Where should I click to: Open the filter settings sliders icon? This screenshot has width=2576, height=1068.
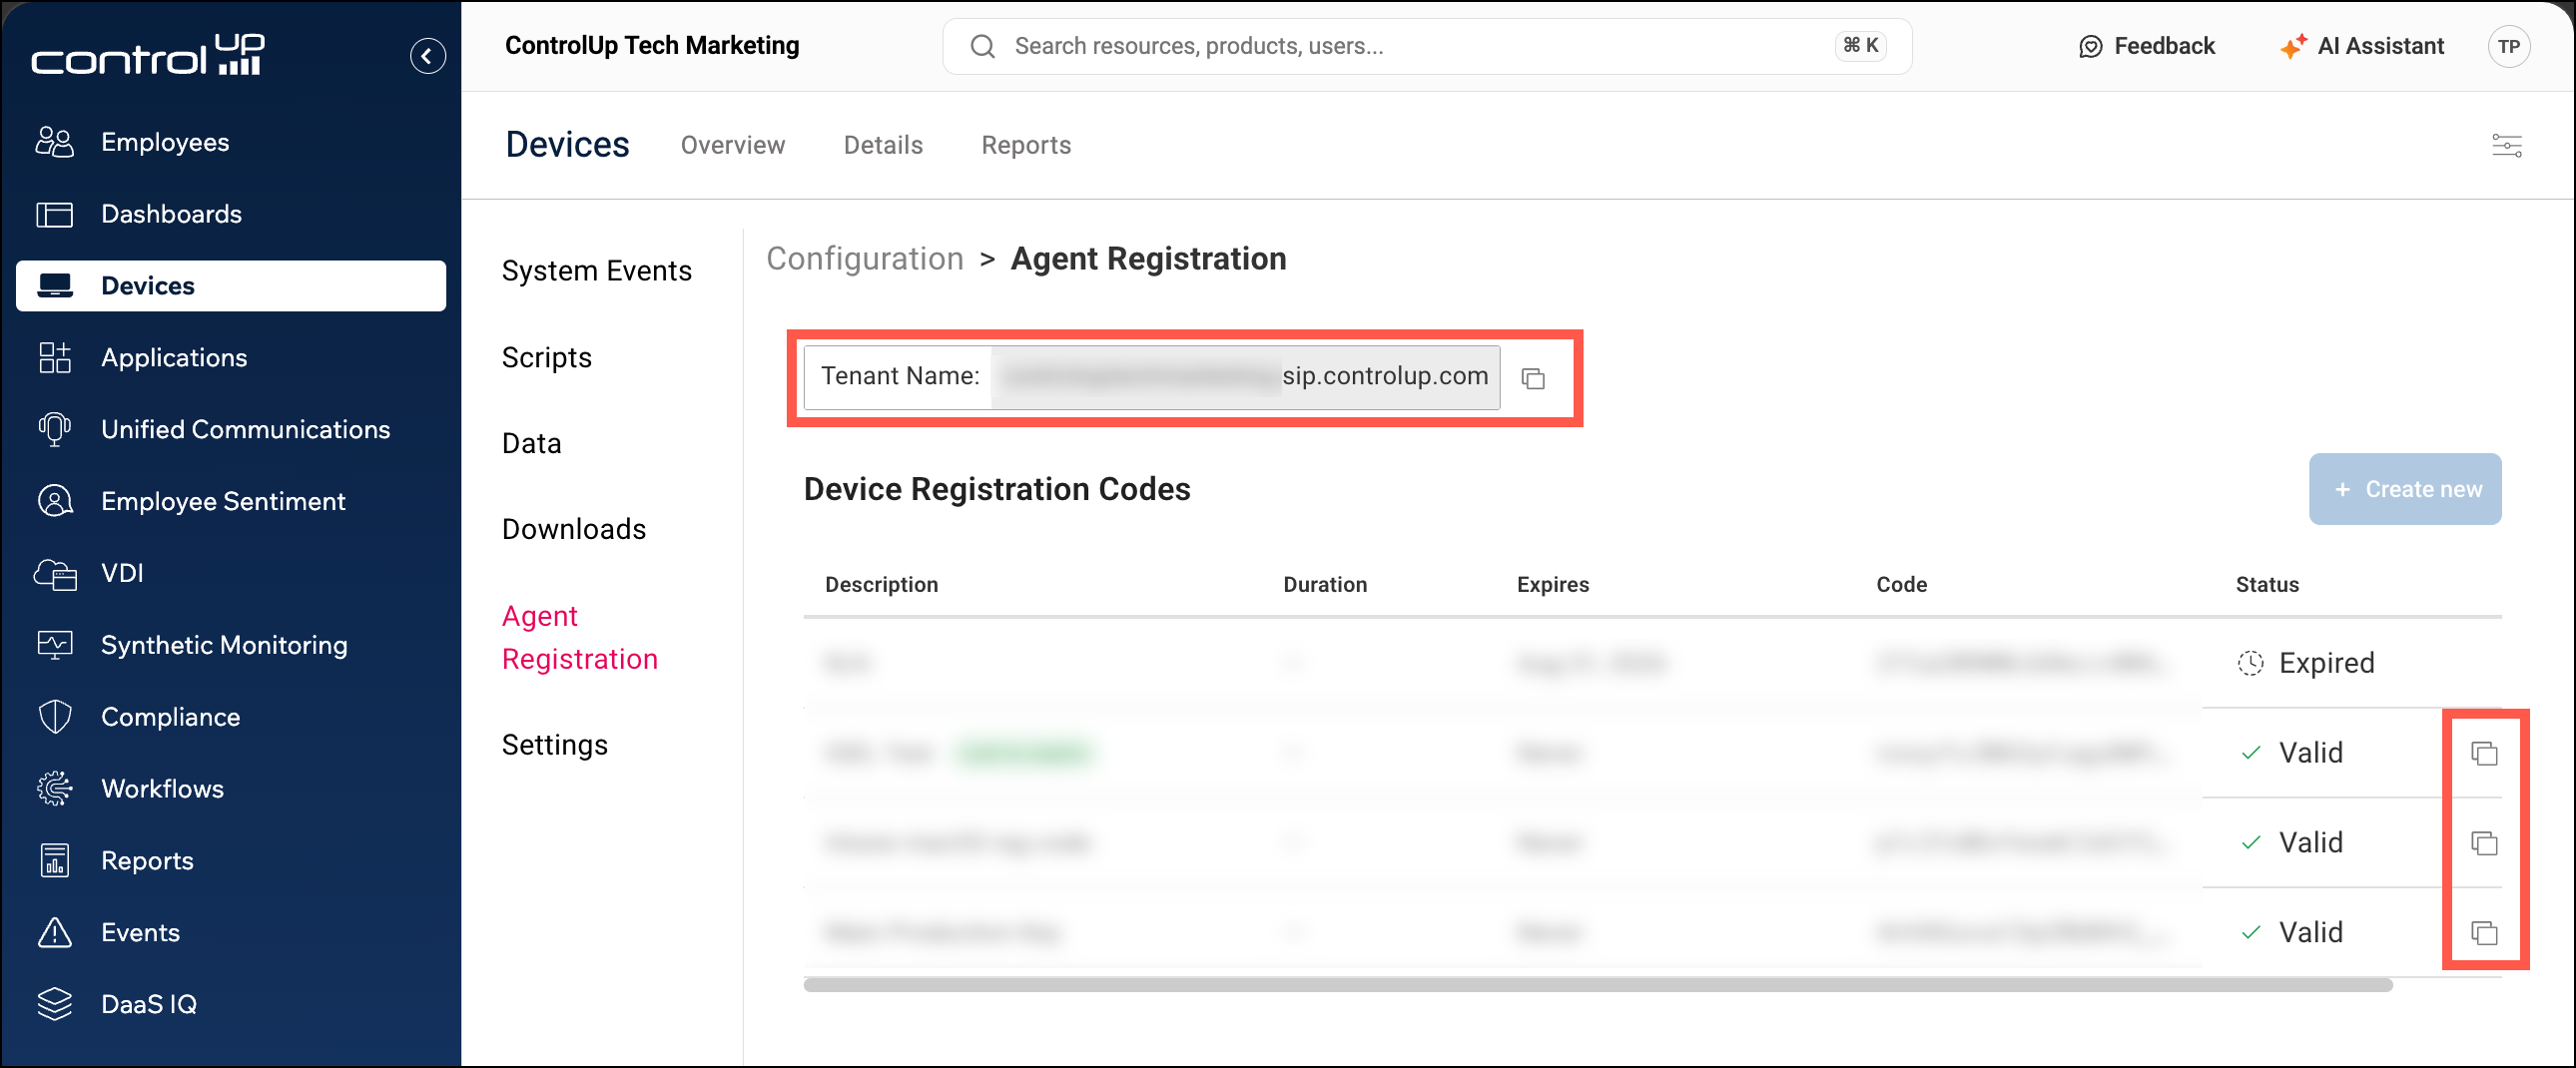2506,146
